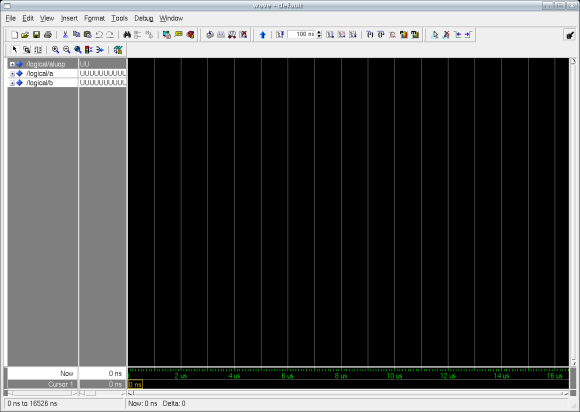Click the Zoom In magnifier icon
The height and width of the screenshot is (412, 580).
tap(55, 50)
